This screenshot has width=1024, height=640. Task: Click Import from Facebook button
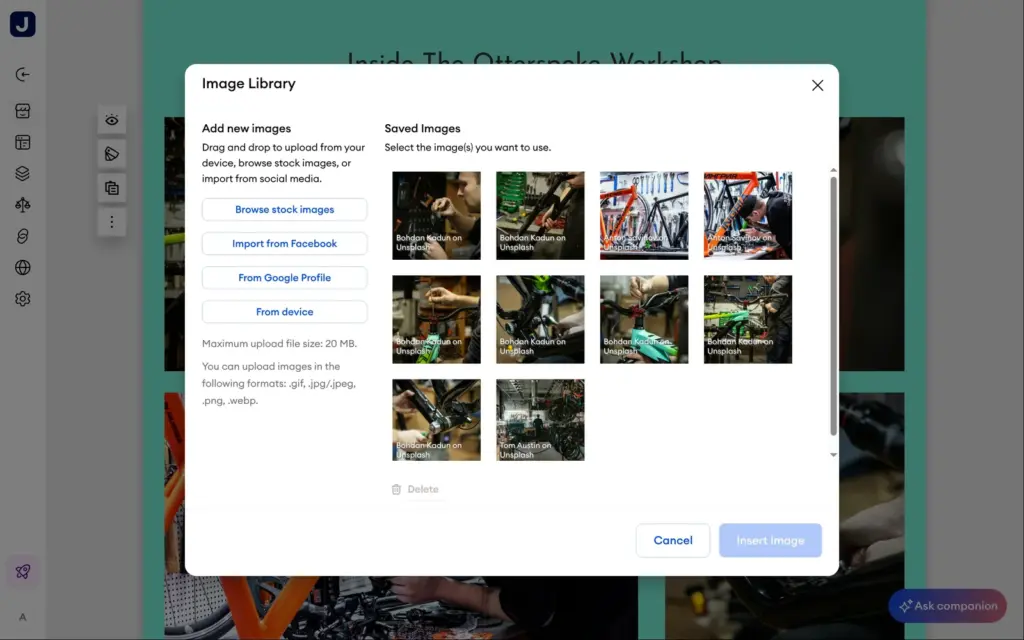click(284, 244)
